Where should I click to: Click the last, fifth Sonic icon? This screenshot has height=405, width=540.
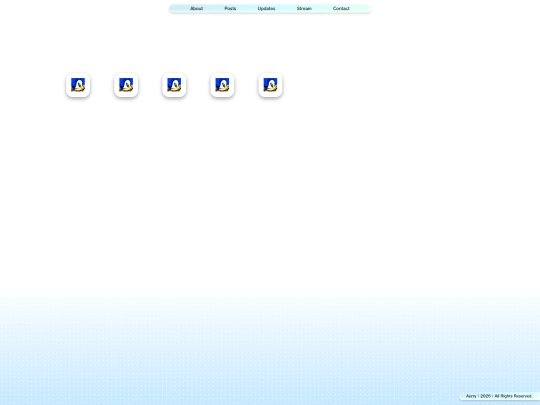pos(270,85)
